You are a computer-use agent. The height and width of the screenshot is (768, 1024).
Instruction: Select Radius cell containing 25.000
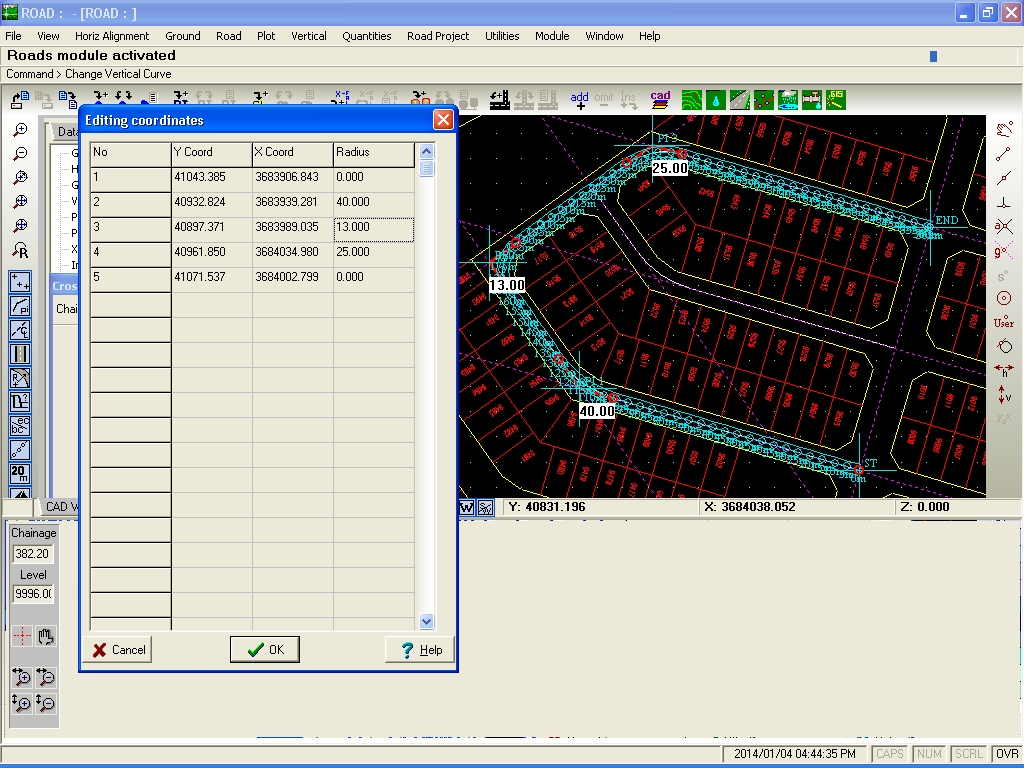click(x=374, y=252)
